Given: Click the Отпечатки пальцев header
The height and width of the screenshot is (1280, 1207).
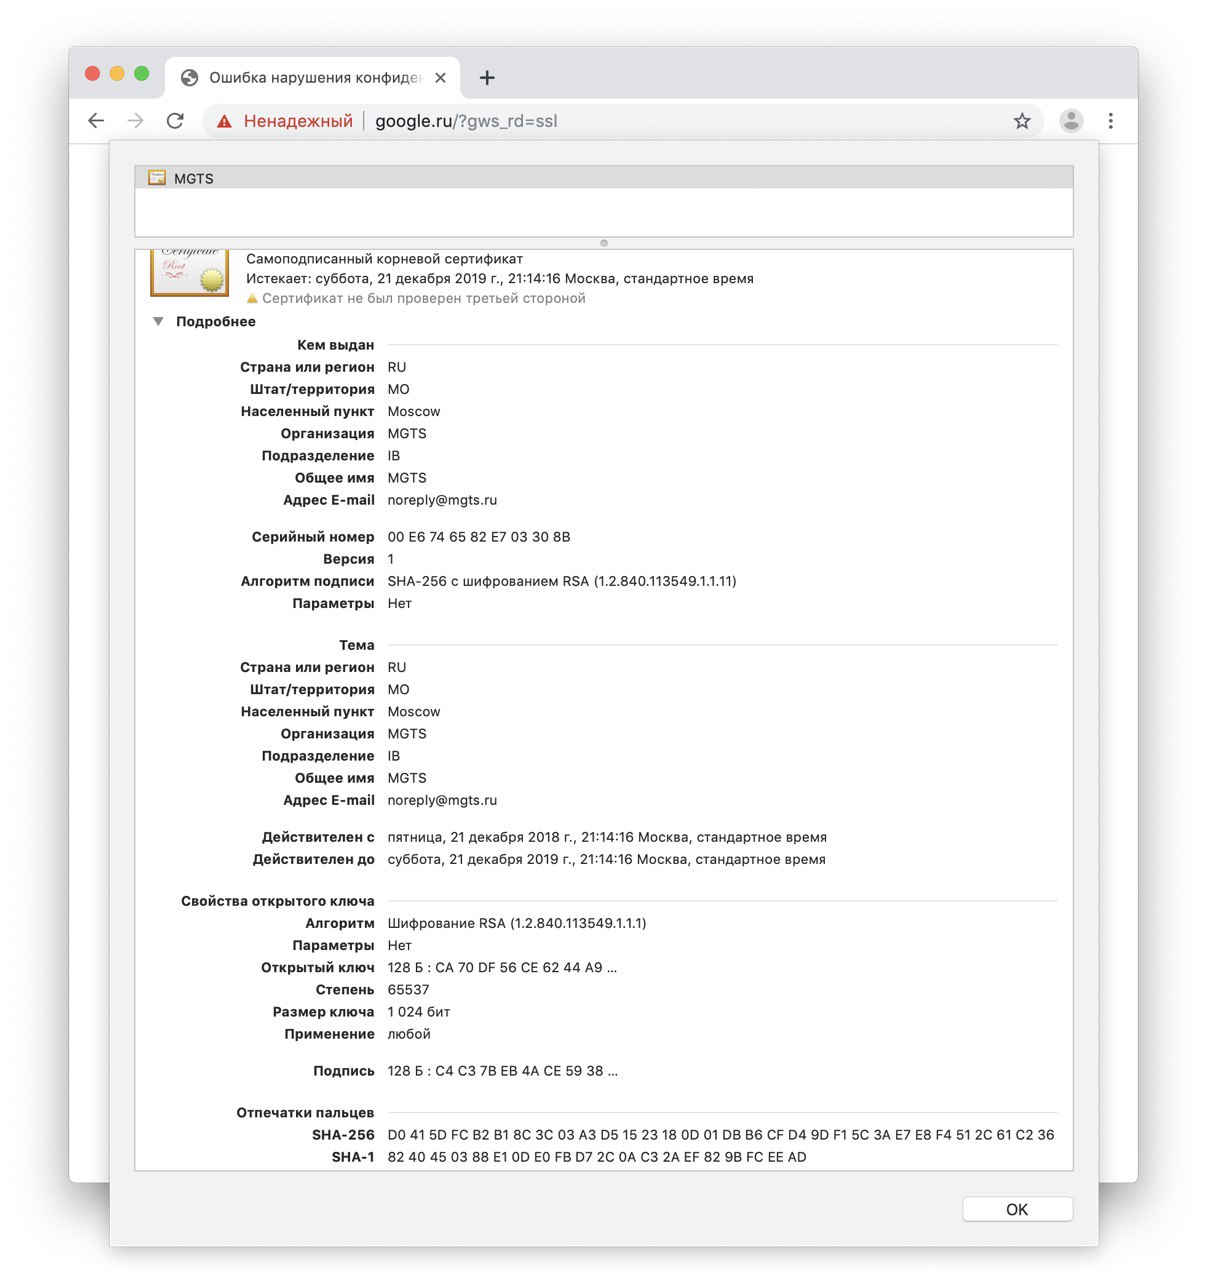Looking at the screenshot, I should point(305,1112).
